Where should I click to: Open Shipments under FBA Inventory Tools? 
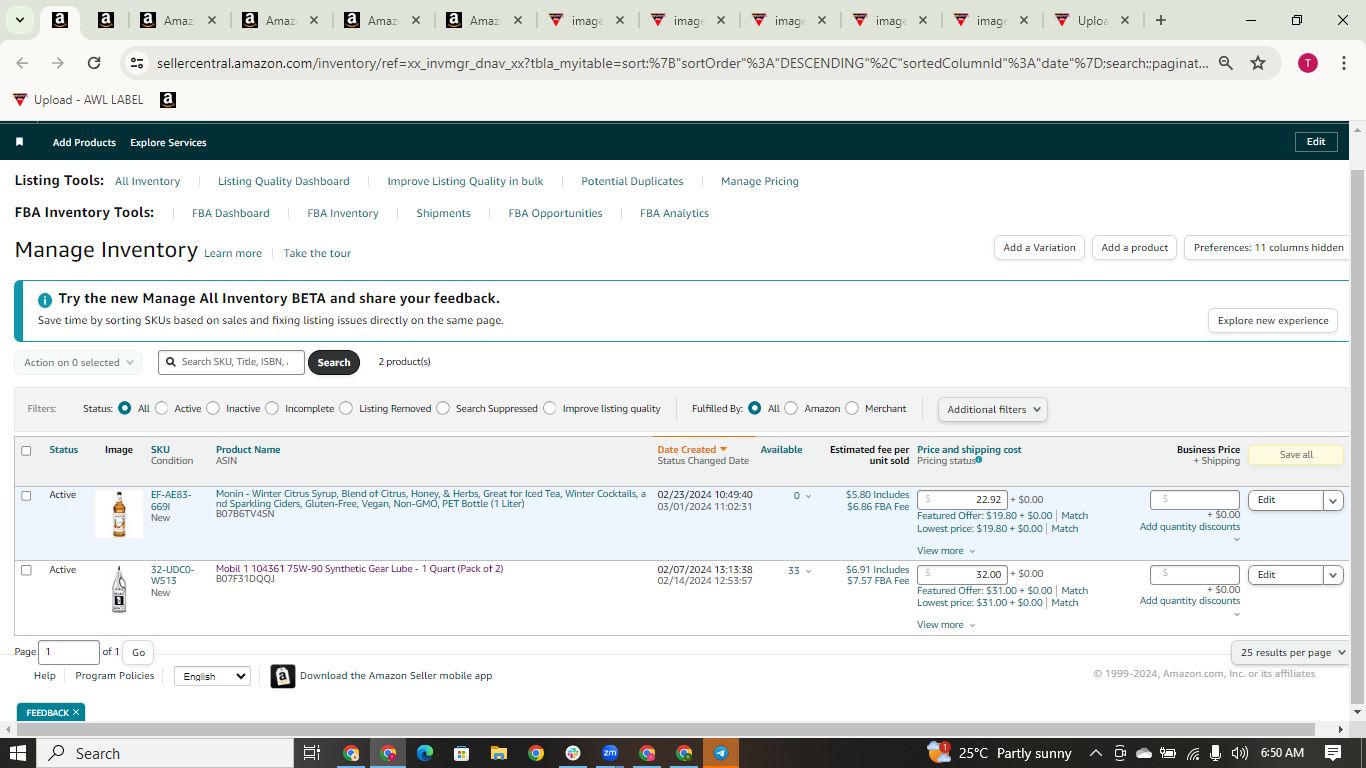[443, 213]
